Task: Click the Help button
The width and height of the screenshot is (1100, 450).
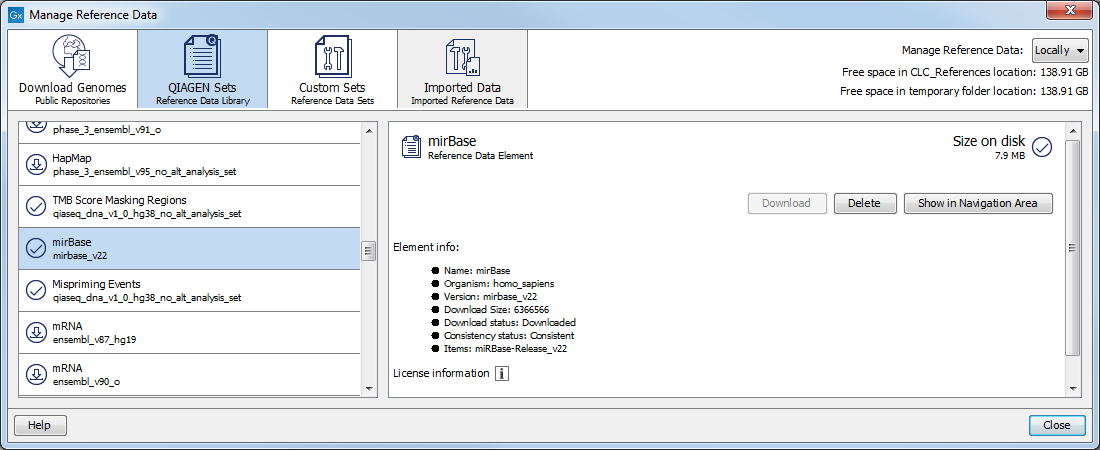Action: point(40,425)
